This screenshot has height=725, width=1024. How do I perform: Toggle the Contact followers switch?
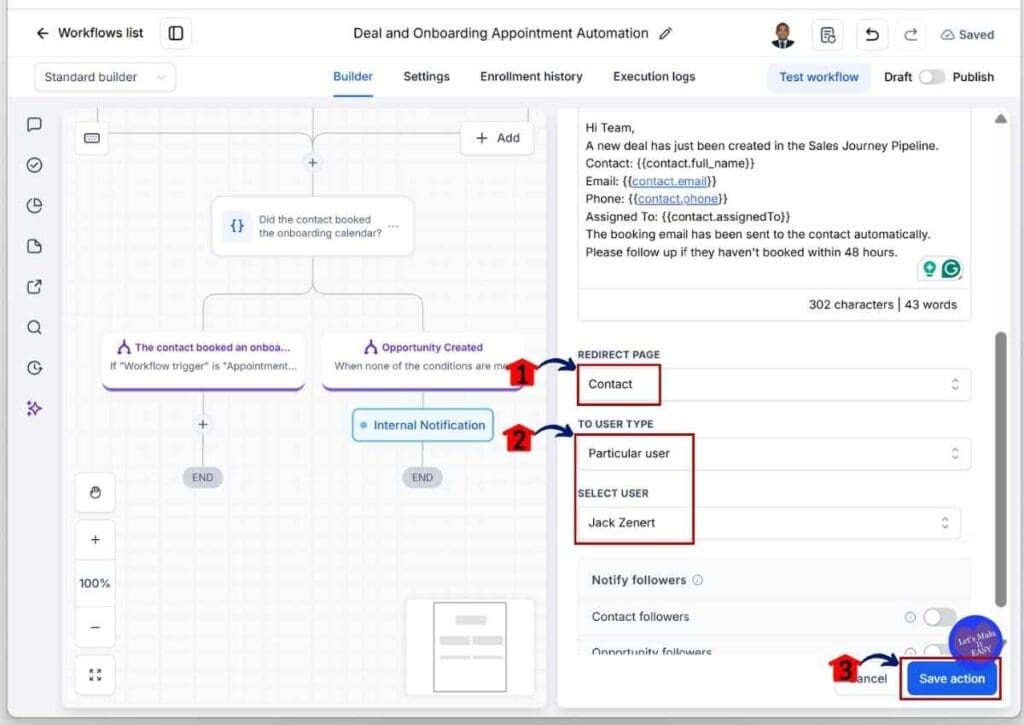tap(938, 617)
